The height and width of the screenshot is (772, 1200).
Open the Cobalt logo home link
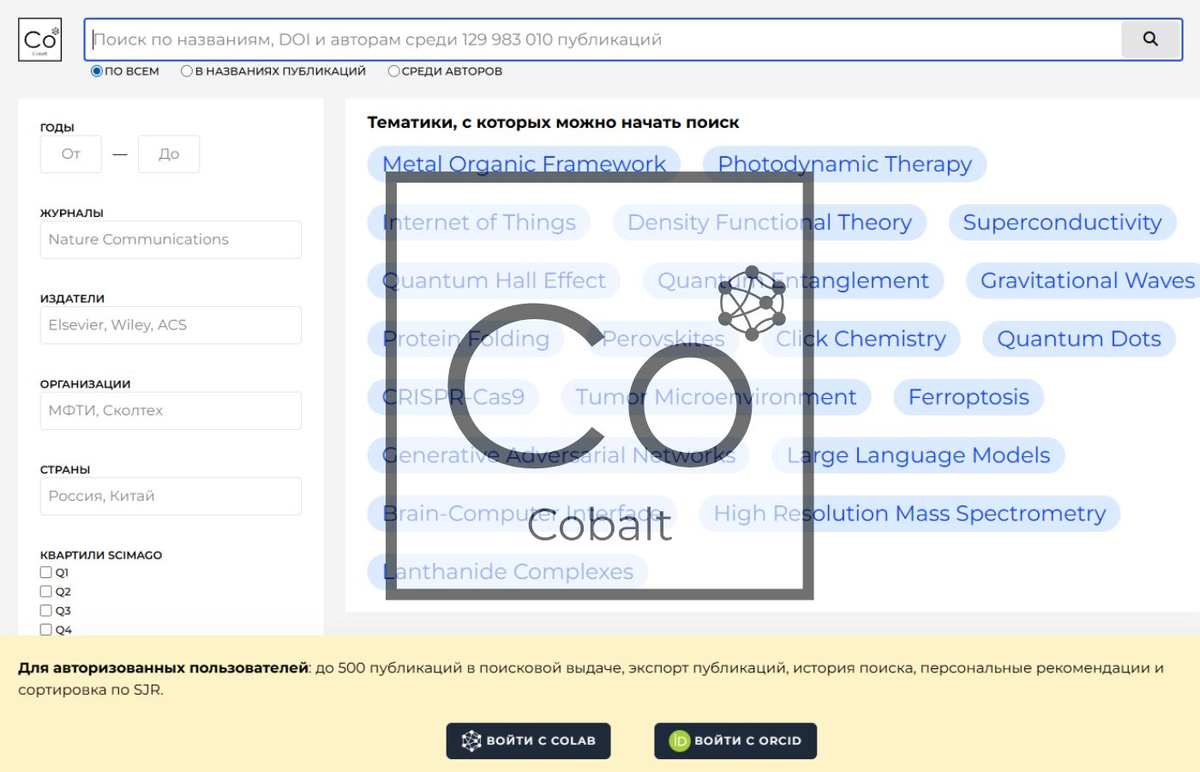coord(40,40)
